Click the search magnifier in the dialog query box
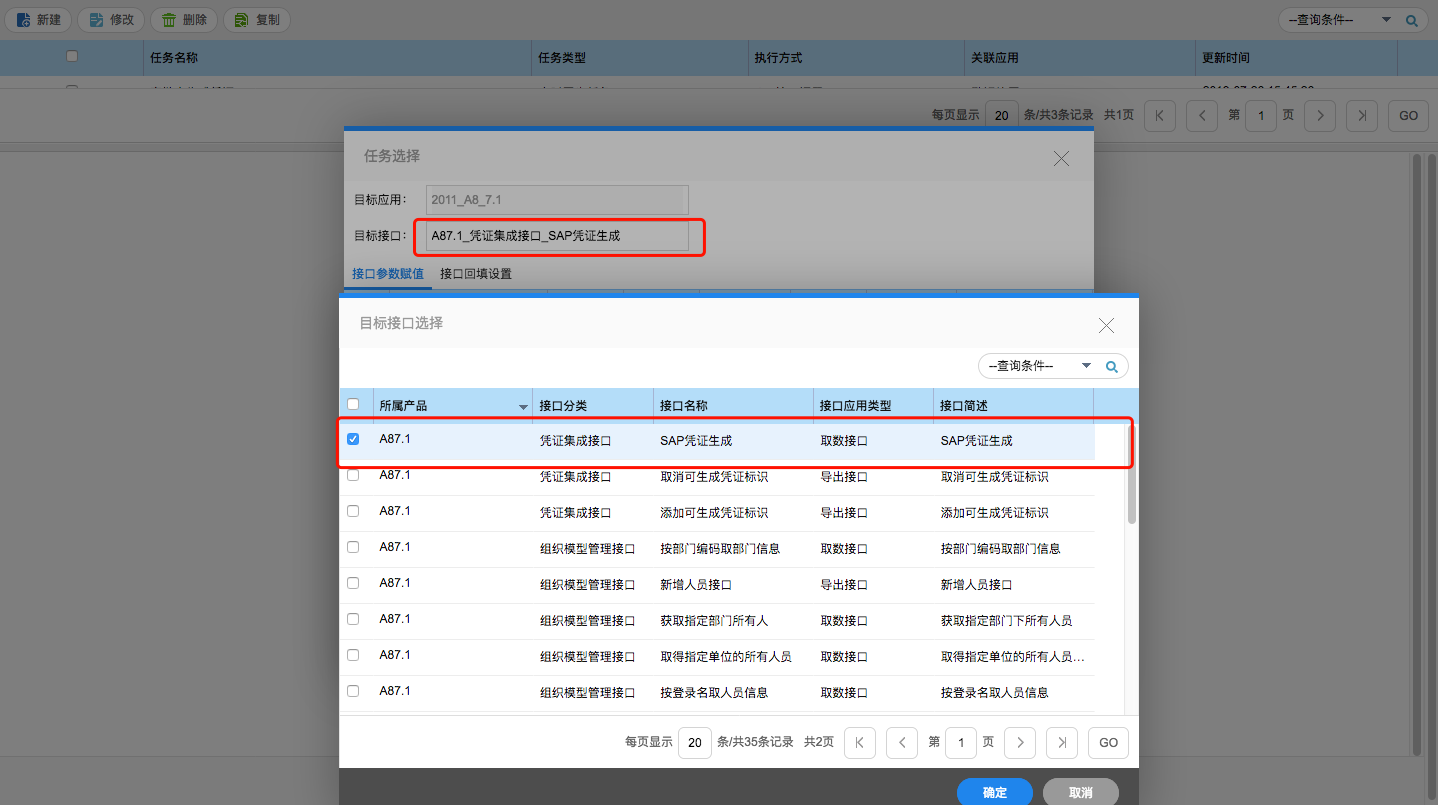The image size is (1438, 805). [1111, 367]
